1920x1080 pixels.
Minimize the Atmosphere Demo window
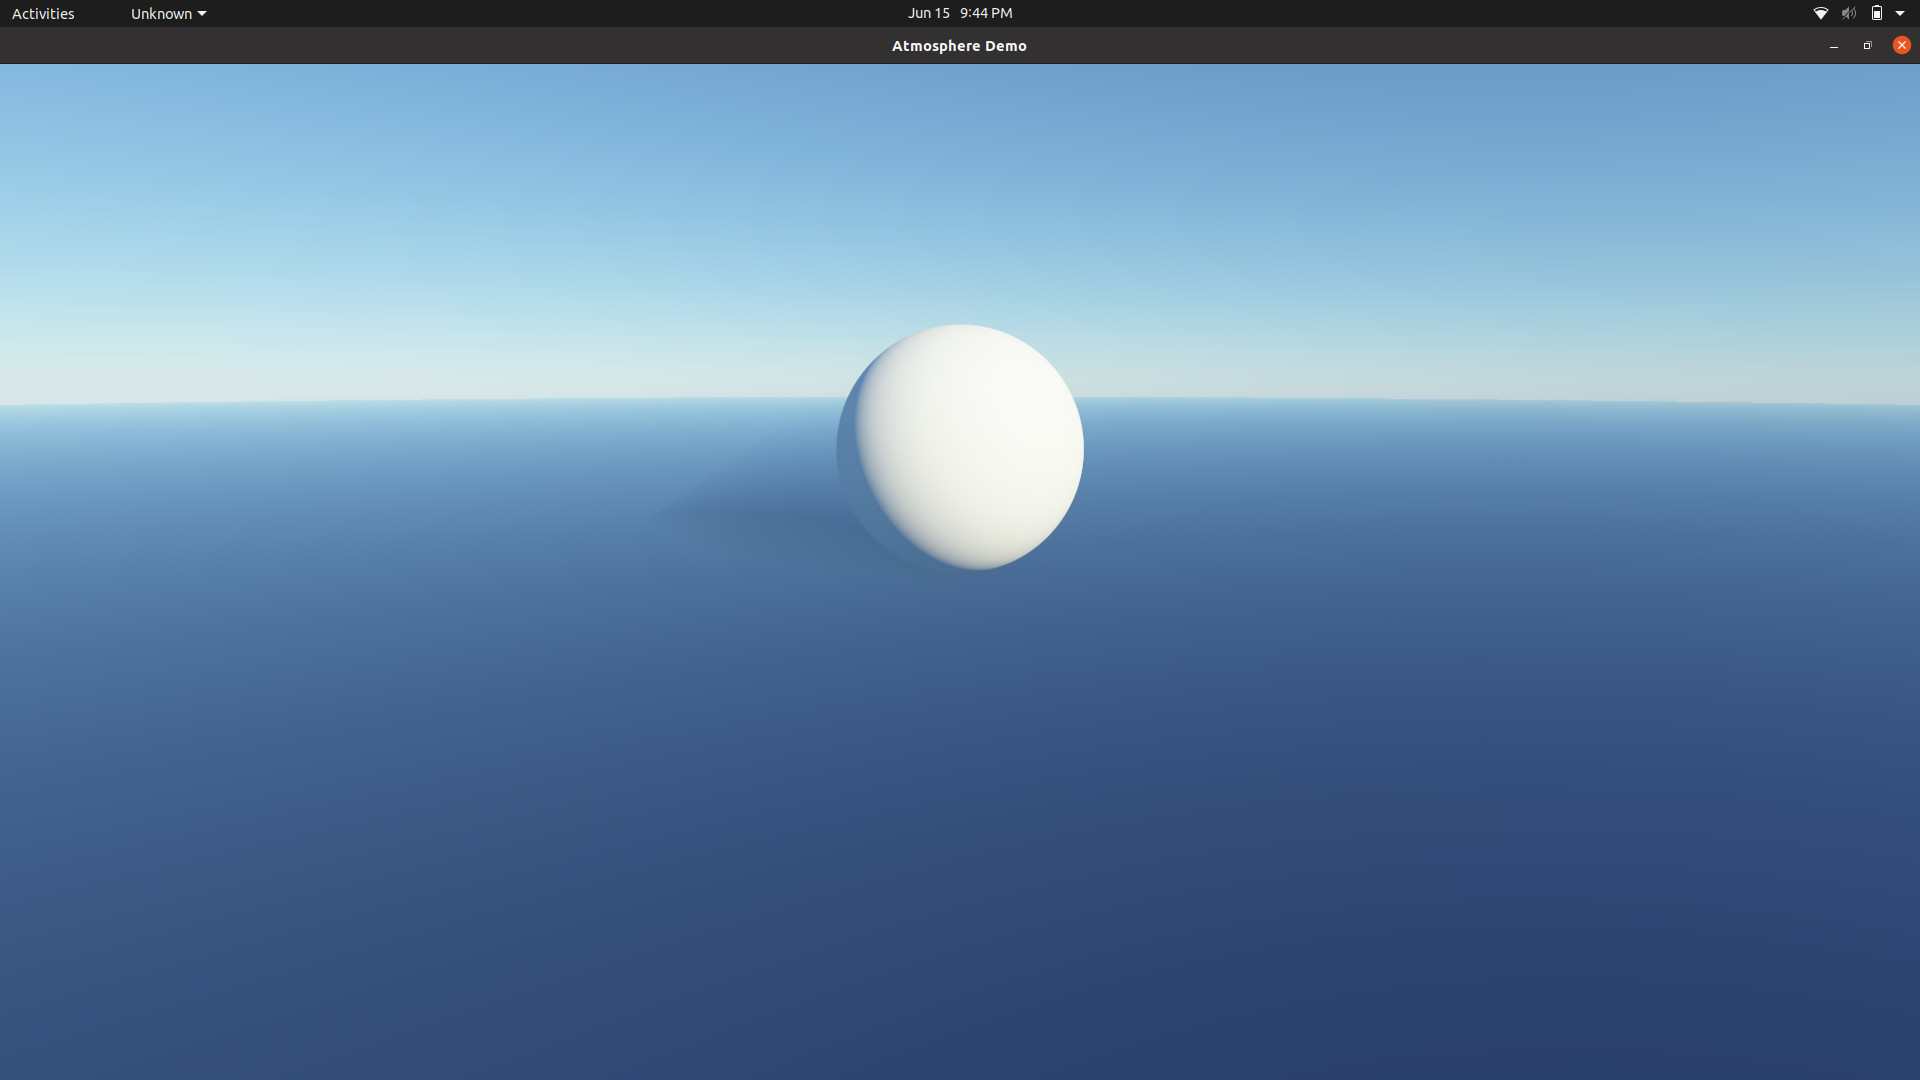tap(1833, 46)
